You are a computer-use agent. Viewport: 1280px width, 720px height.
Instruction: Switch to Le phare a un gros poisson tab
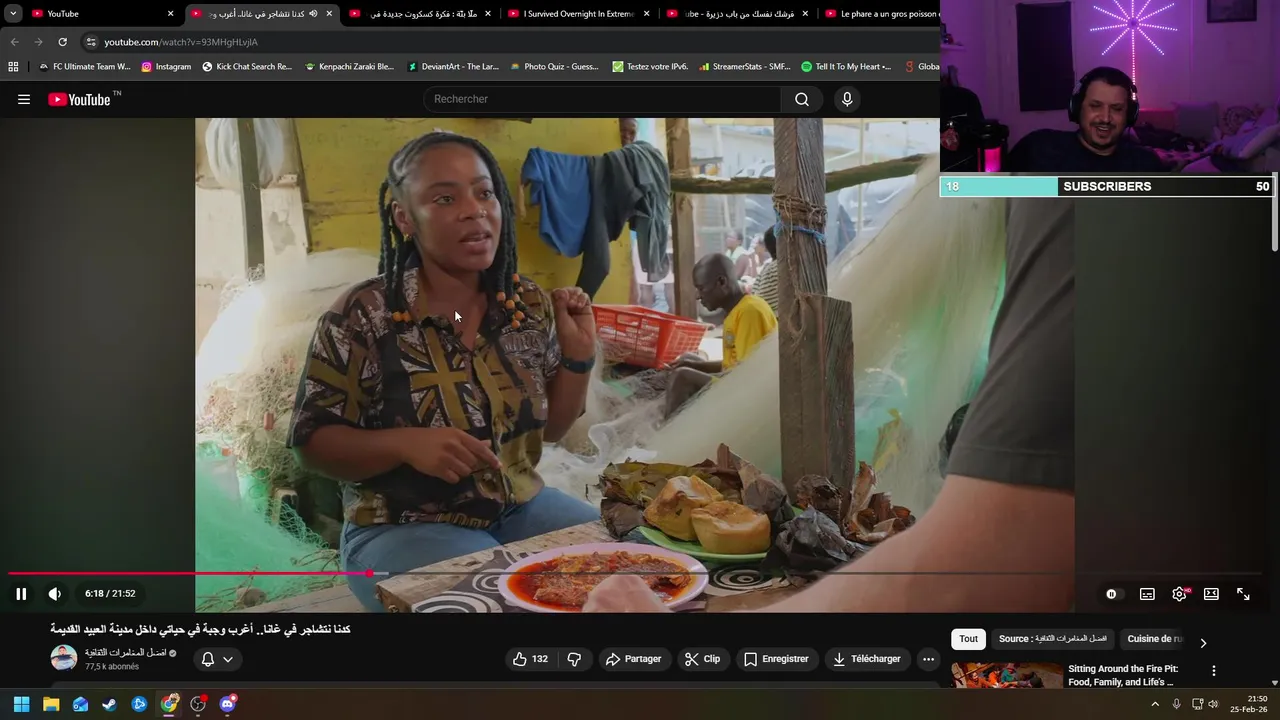[880, 14]
